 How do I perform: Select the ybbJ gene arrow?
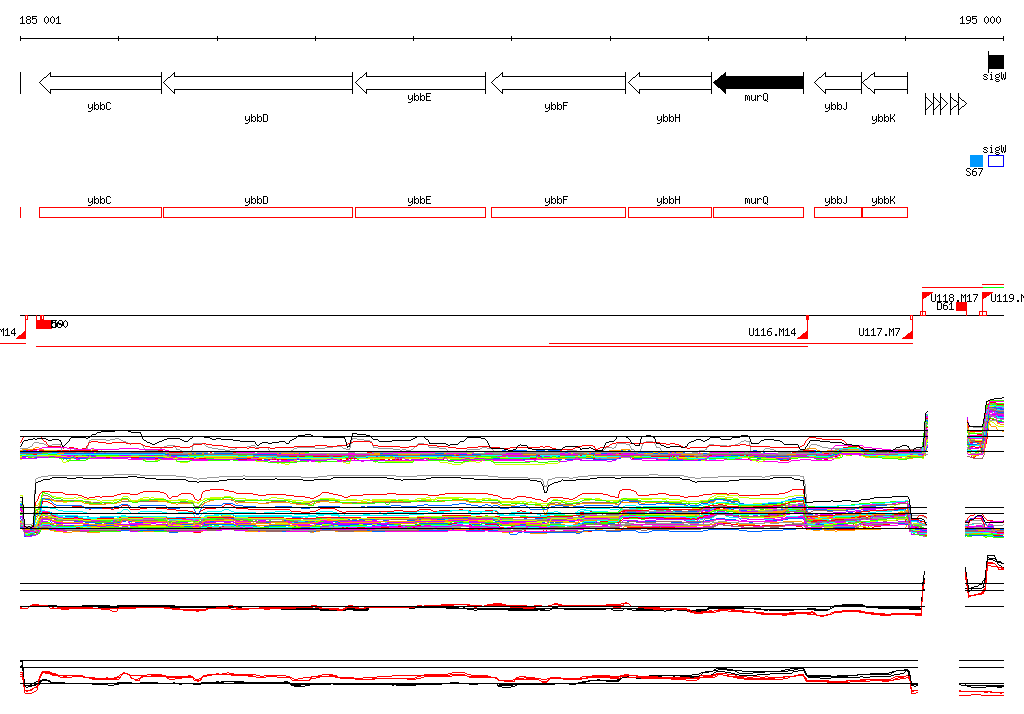point(838,84)
